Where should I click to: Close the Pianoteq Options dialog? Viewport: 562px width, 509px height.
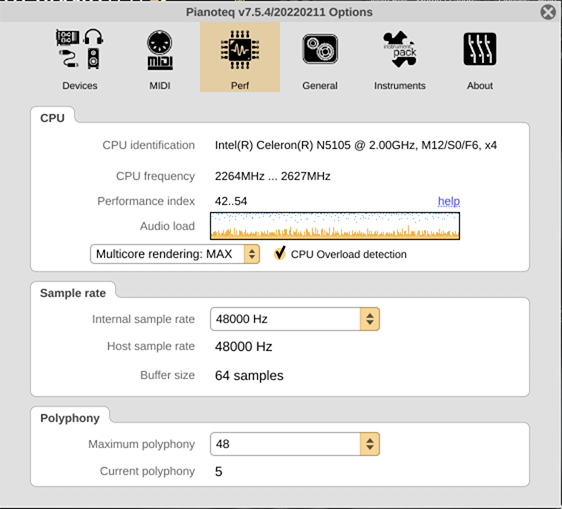(x=548, y=13)
